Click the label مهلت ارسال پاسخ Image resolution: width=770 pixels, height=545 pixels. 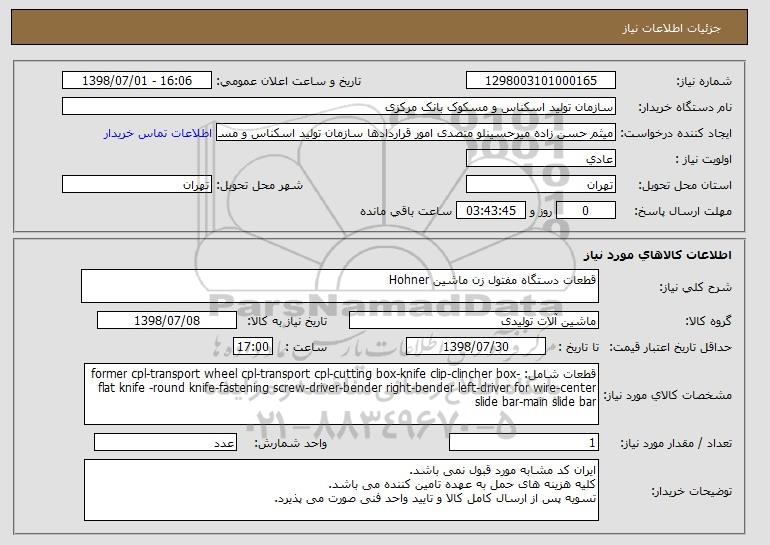[x=683, y=211]
